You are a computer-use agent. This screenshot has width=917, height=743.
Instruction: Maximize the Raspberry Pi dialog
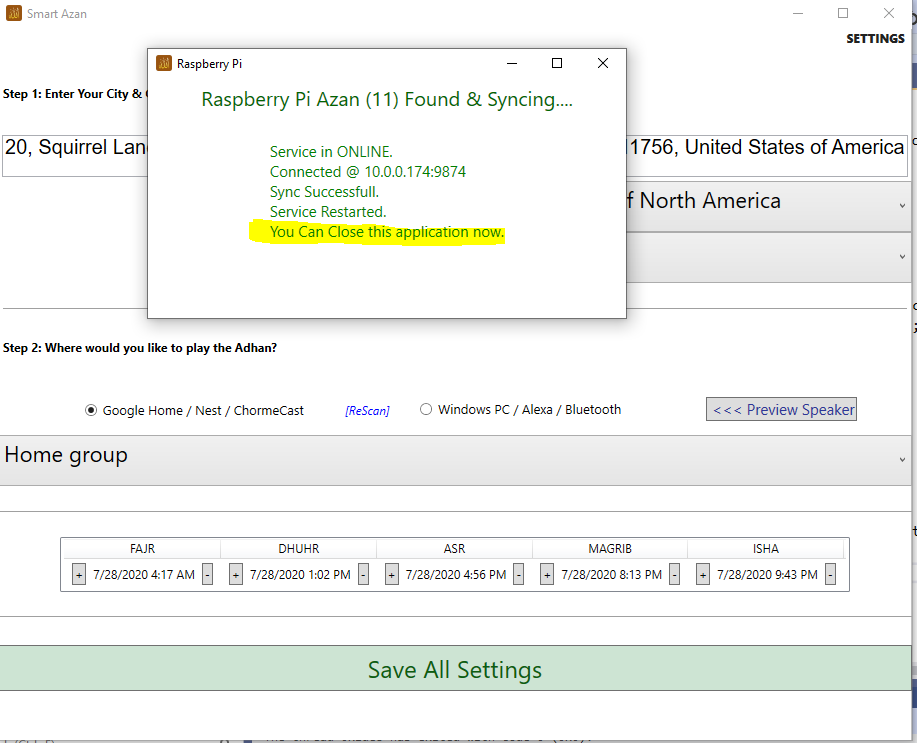(x=557, y=63)
